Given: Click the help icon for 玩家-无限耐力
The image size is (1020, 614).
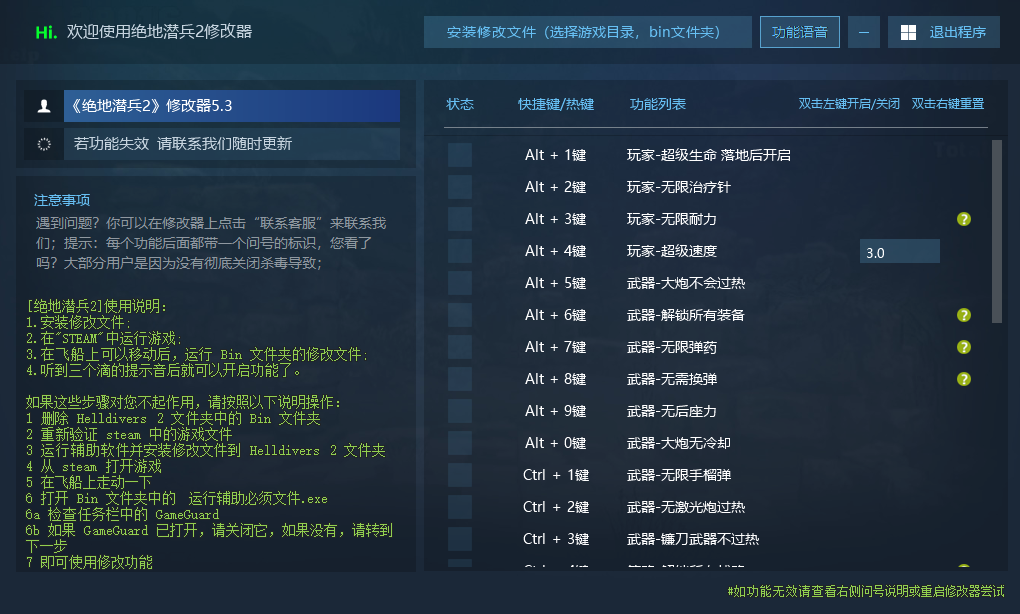Looking at the screenshot, I should (963, 219).
